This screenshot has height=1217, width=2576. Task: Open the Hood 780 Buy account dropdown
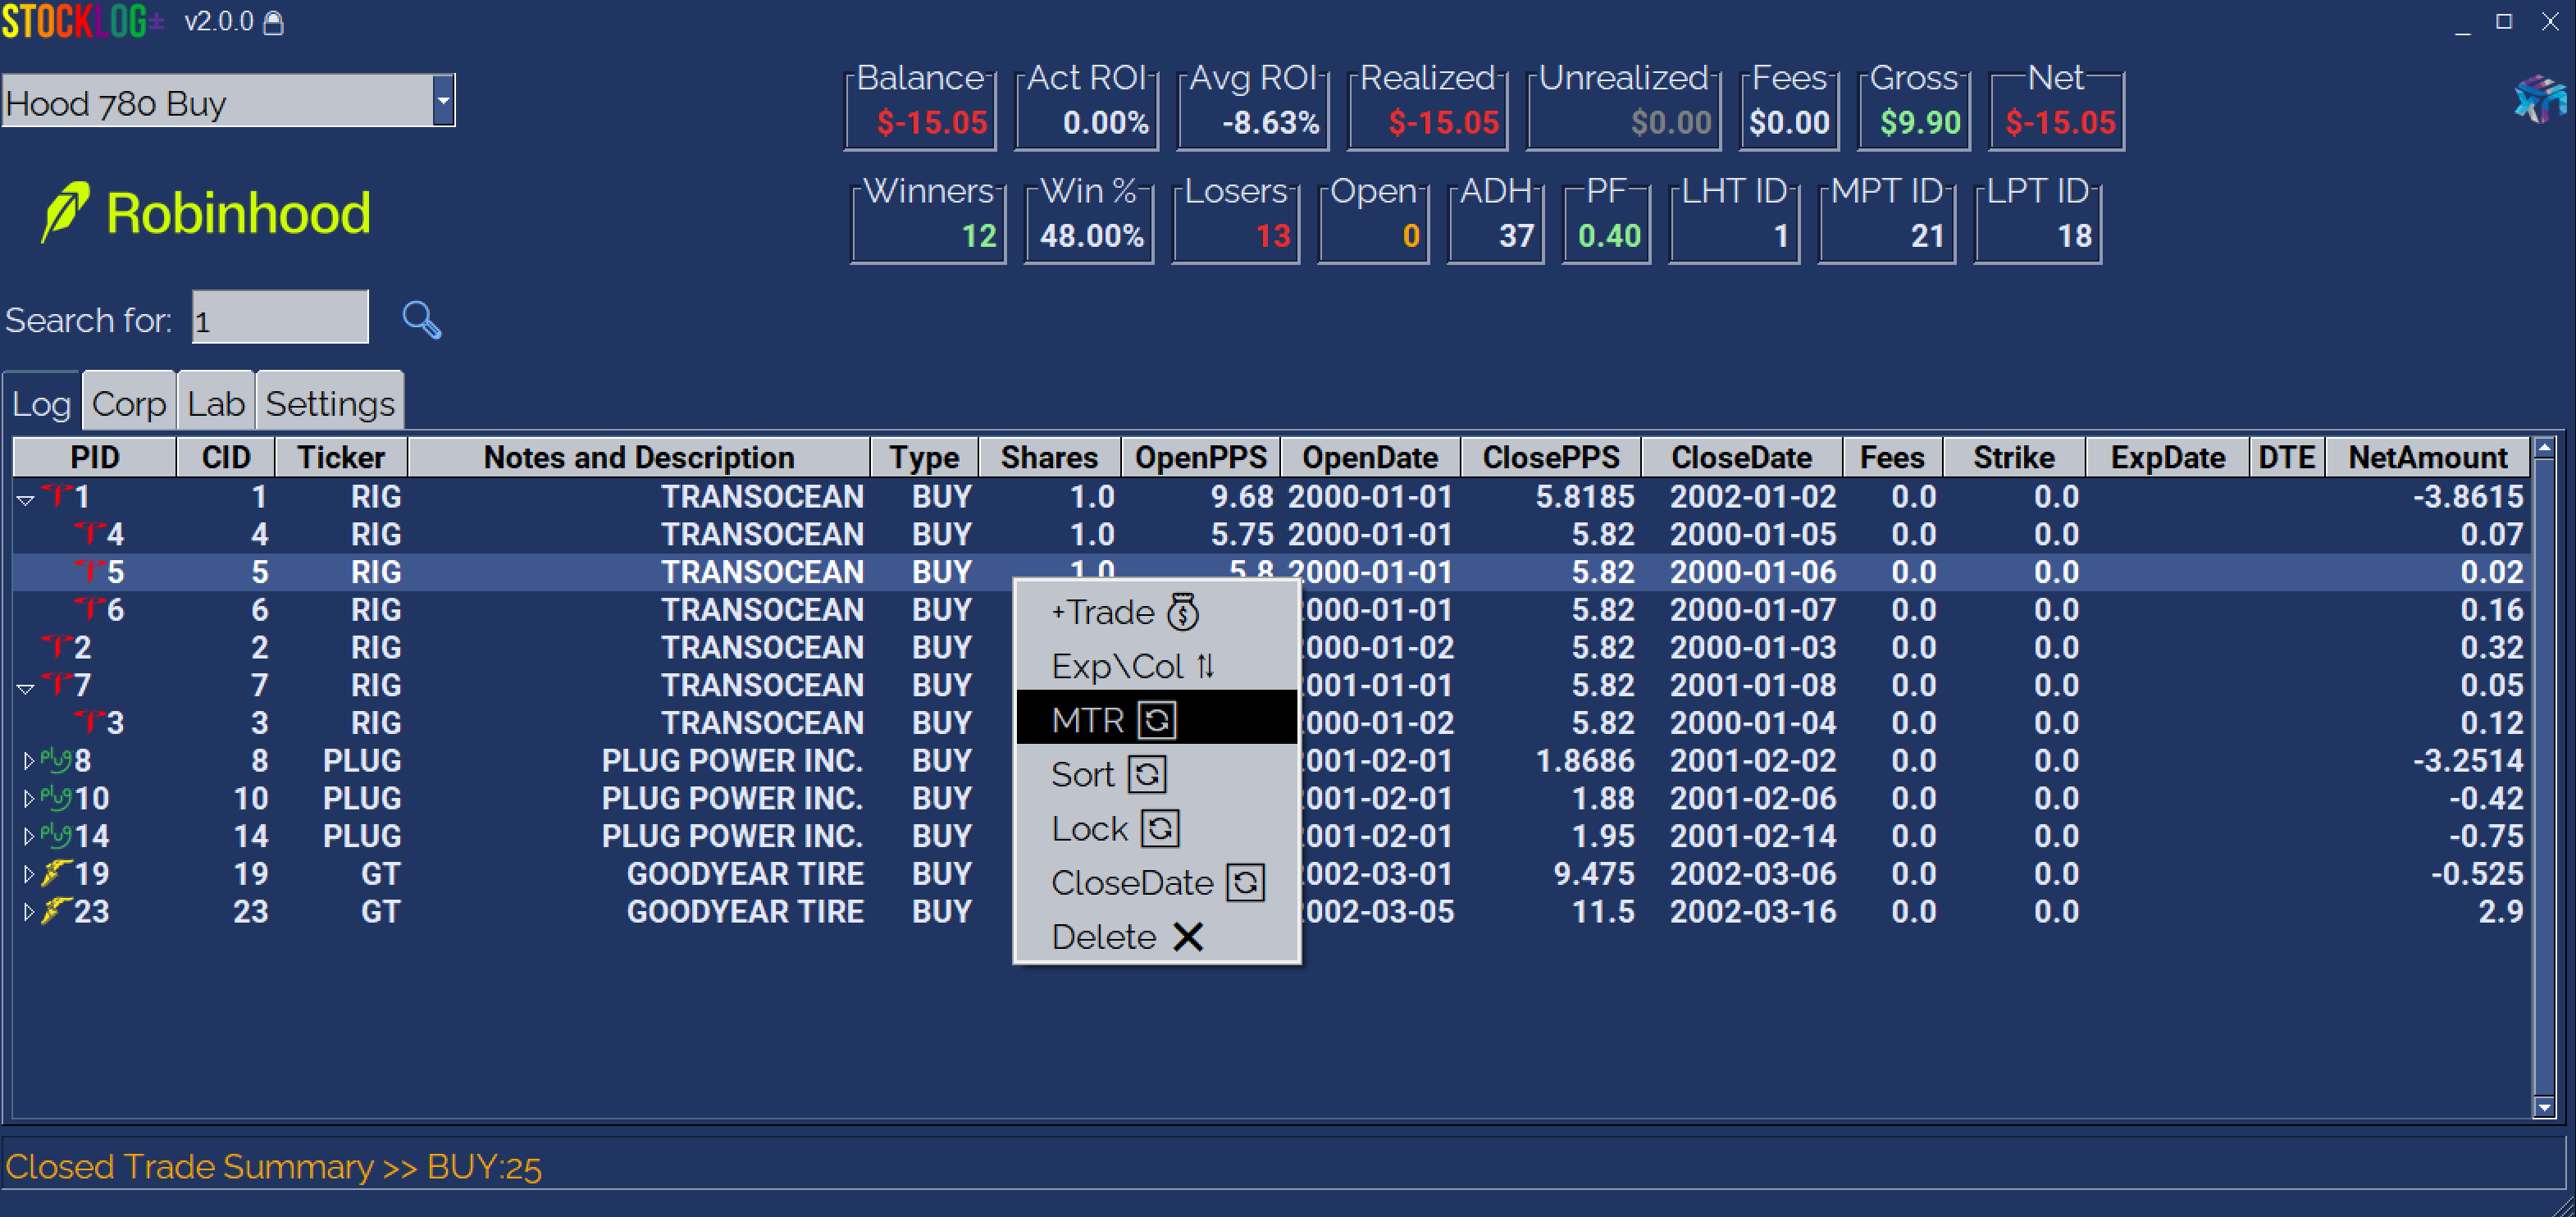[x=443, y=102]
